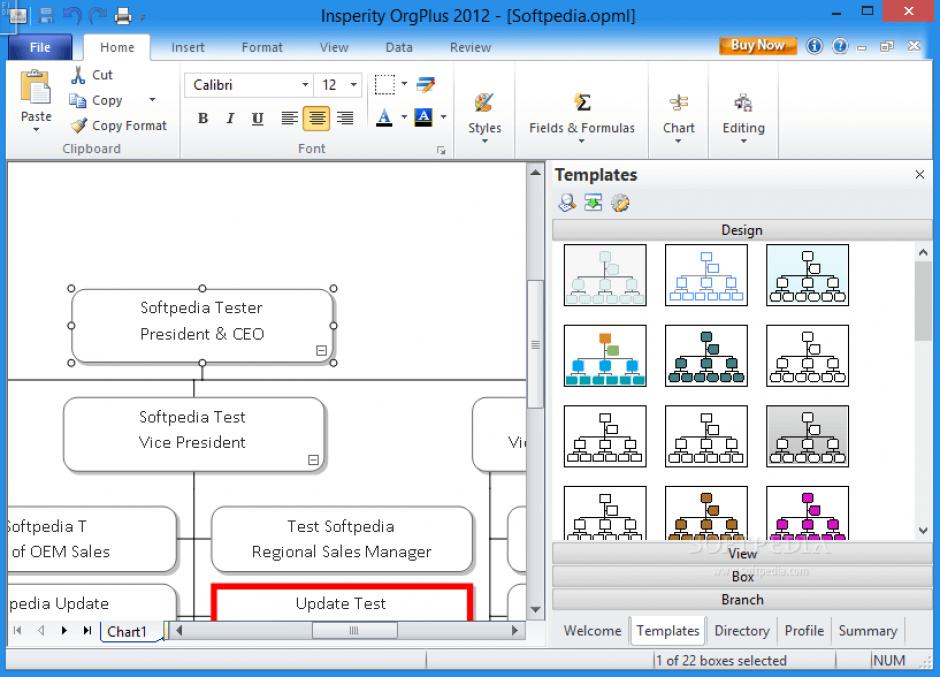The height and width of the screenshot is (677, 940).
Task: Select the Chart1 sheet tab
Action: tap(126, 631)
